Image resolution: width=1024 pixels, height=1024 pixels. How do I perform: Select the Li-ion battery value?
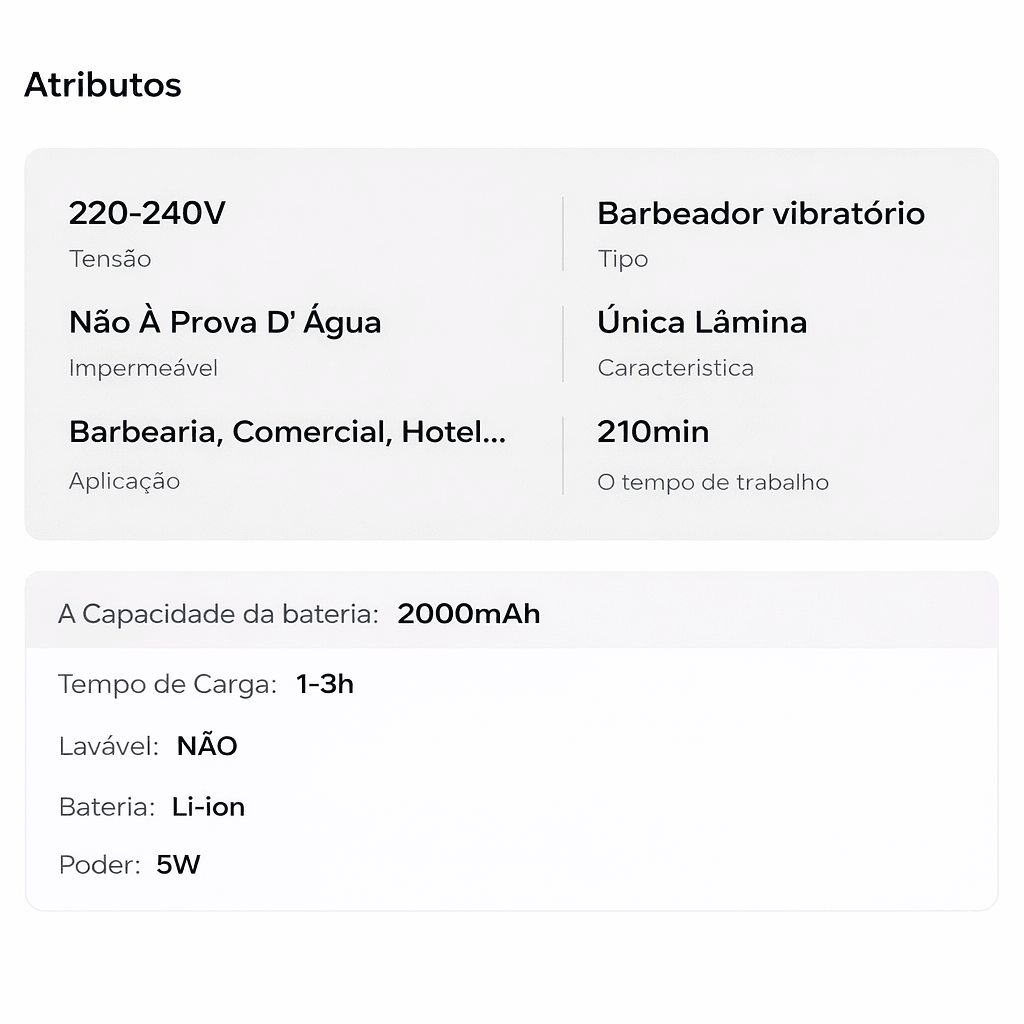[208, 807]
